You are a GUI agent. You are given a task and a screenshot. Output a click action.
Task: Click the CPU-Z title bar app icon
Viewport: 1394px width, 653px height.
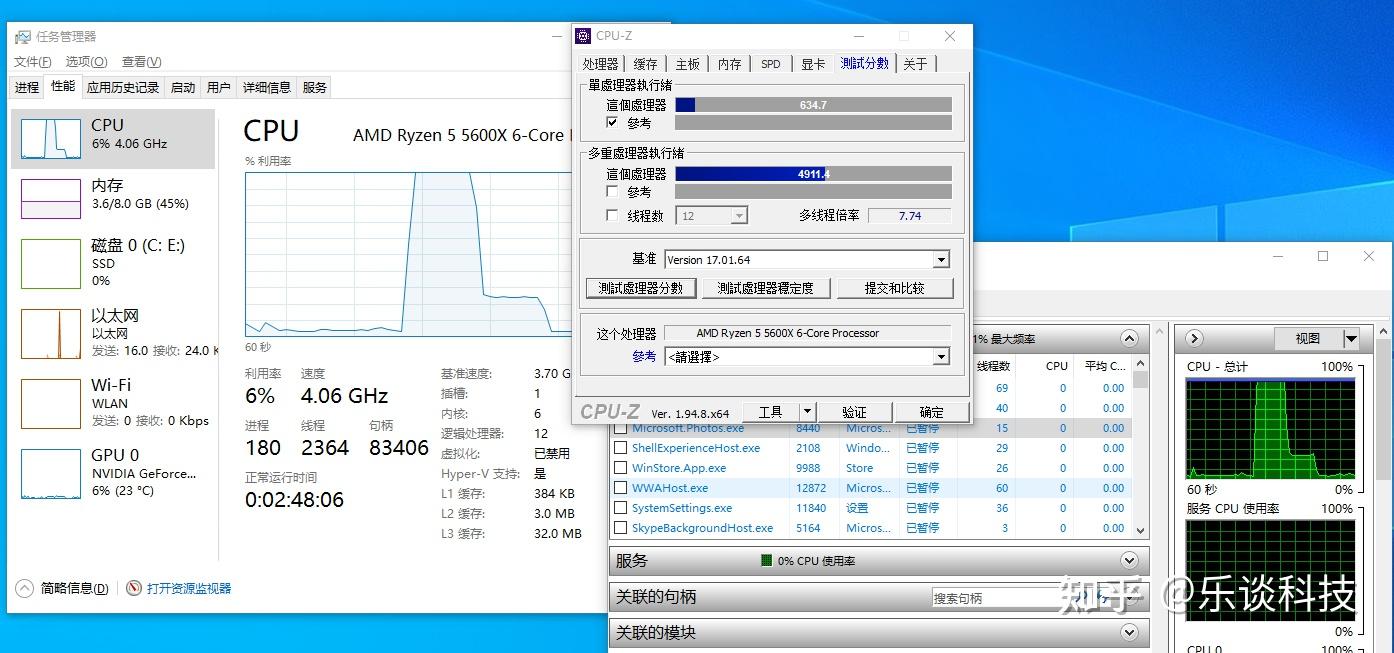[x=583, y=36]
